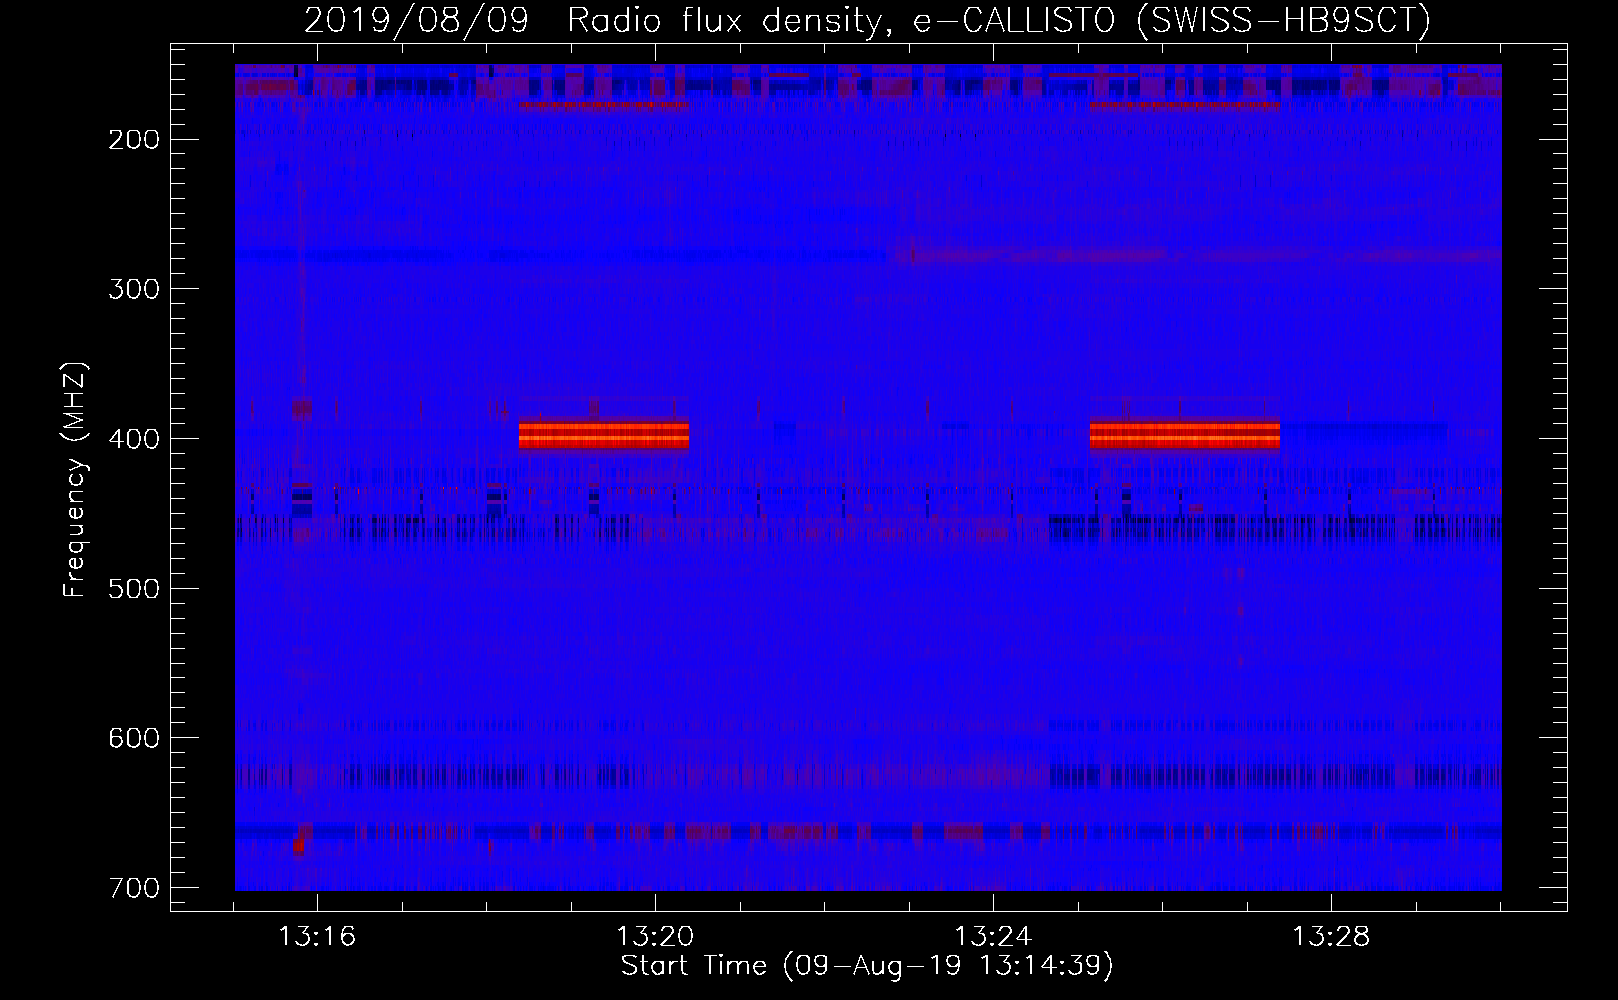Image resolution: width=1618 pixels, height=1000 pixels.
Task: Click the first bright 400 MHz burst near 13:19
Action: coord(604,435)
